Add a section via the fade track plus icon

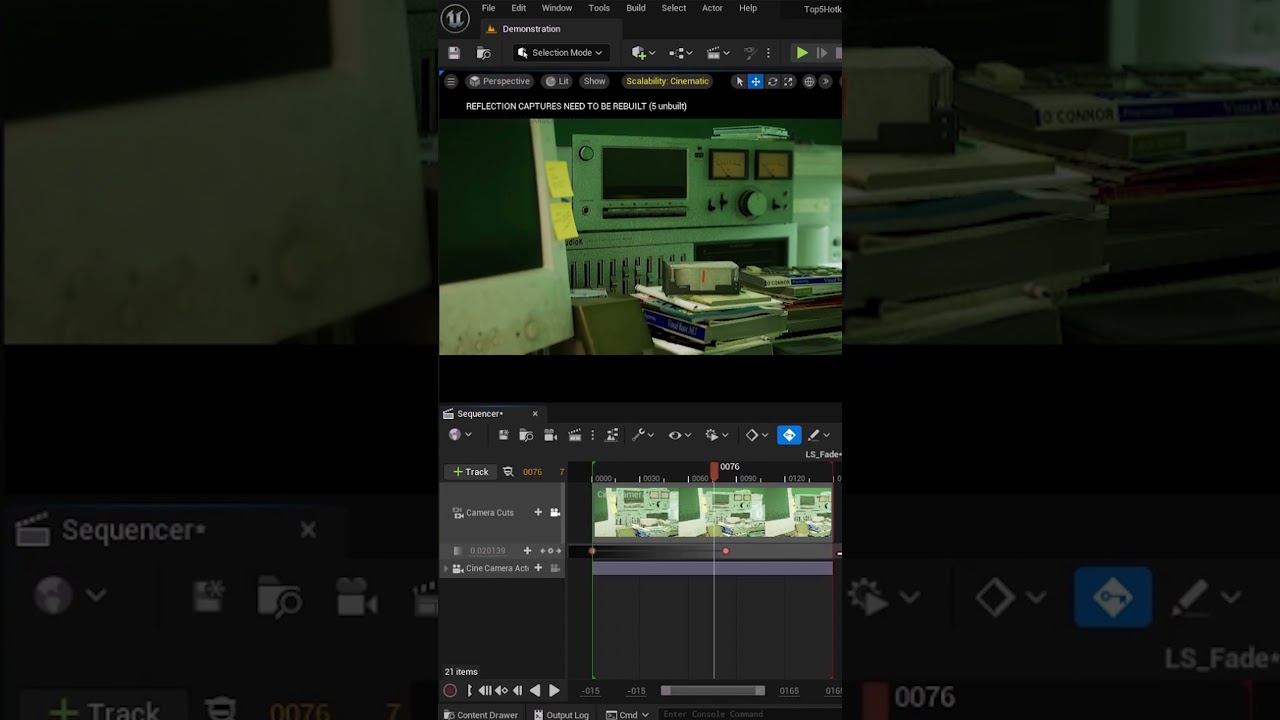point(528,551)
